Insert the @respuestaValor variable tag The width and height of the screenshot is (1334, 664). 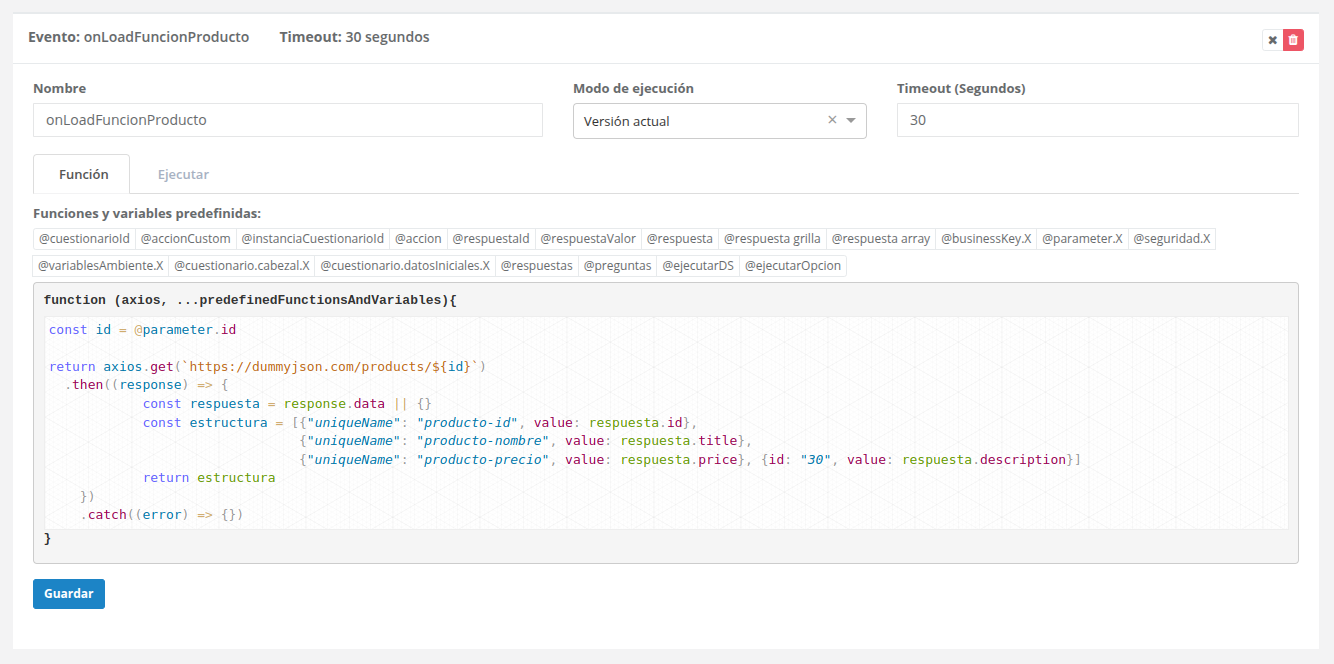click(x=588, y=239)
